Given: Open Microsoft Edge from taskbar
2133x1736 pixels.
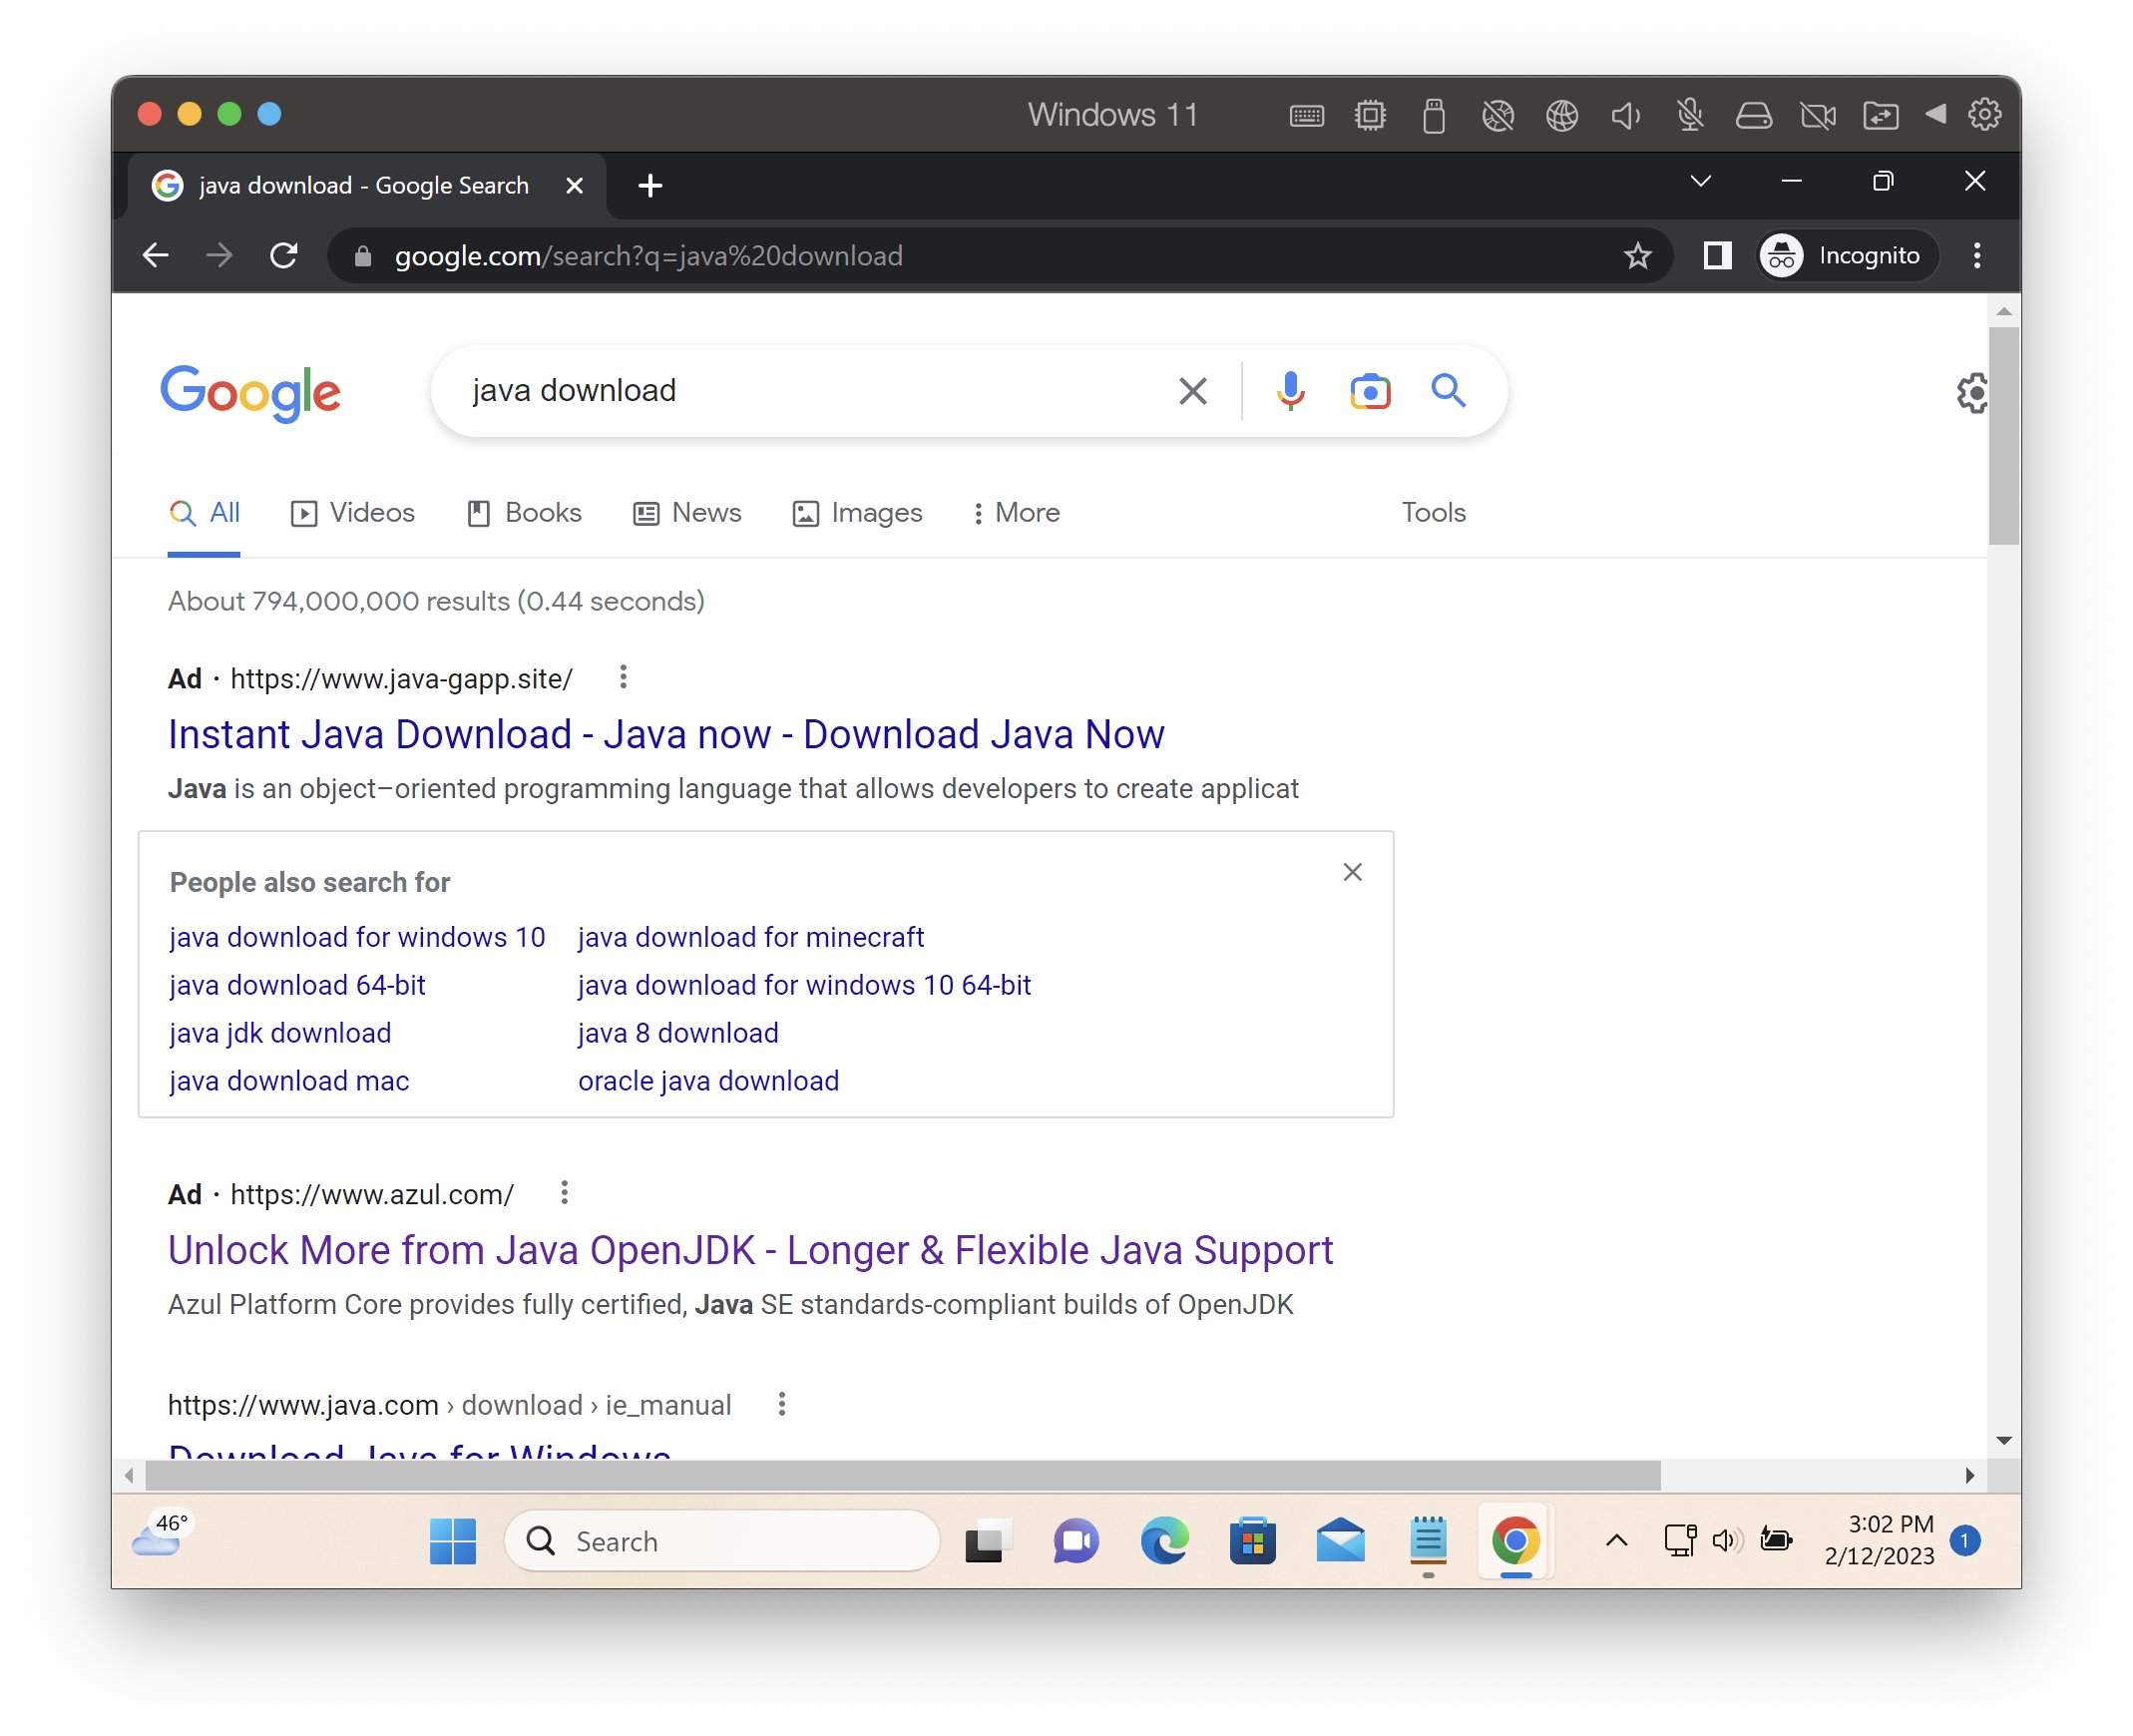Looking at the screenshot, I should coord(1164,1540).
